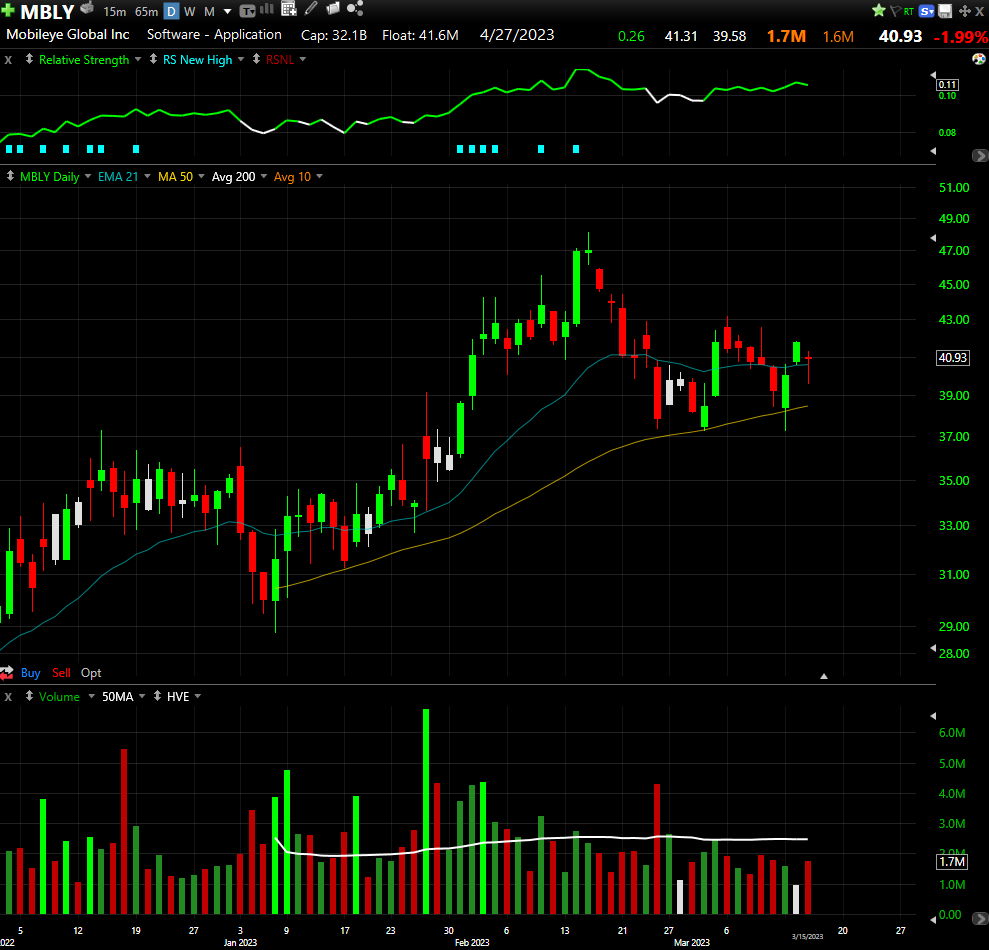The width and height of the screenshot is (989, 950).
Task: Click the green plus add-symbol icon
Action: tap(8, 10)
